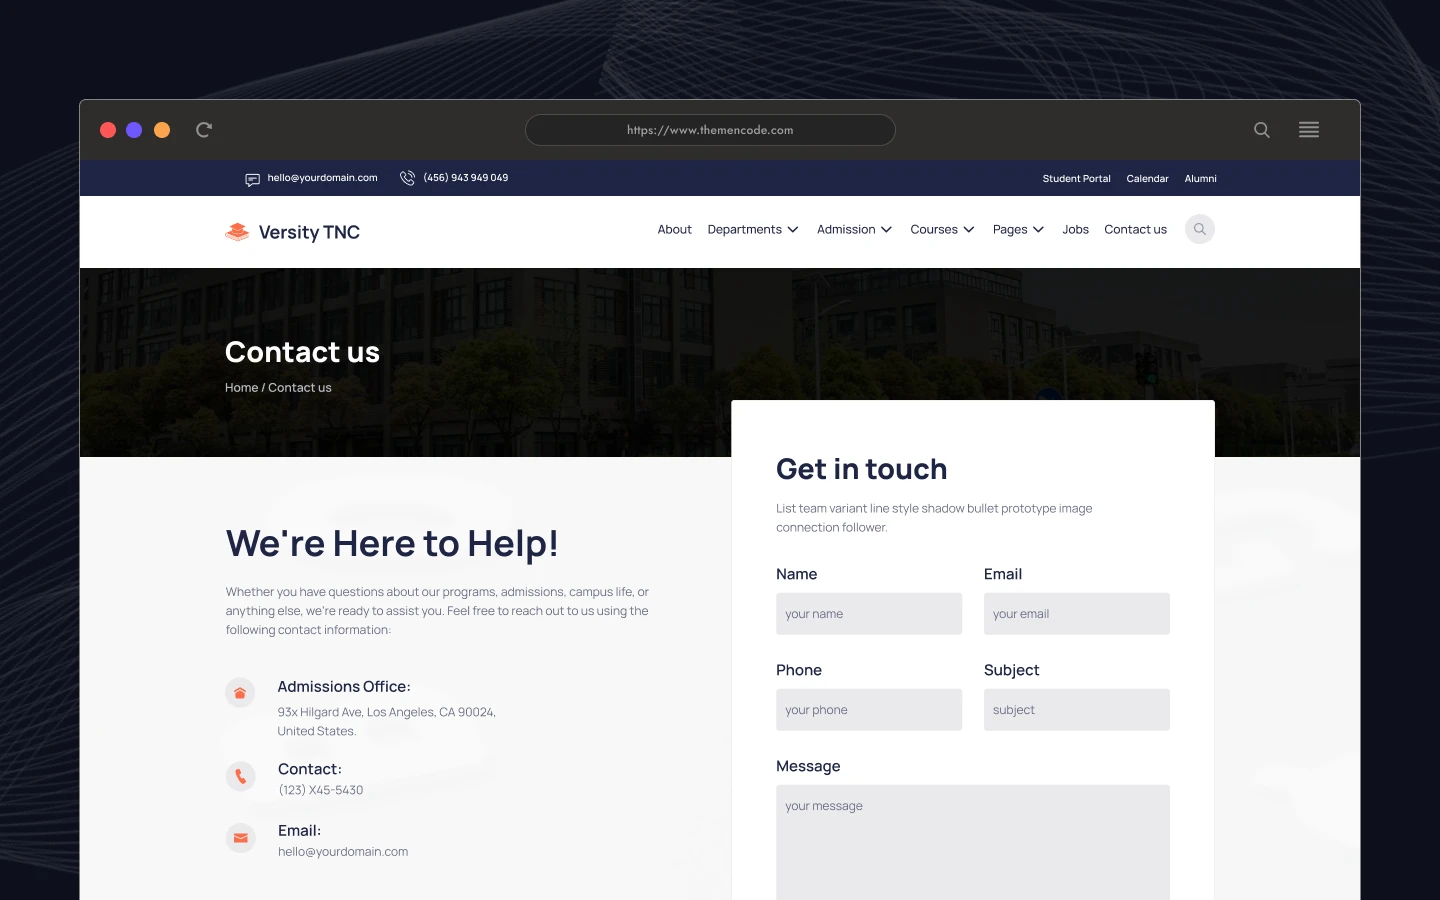This screenshot has height=900, width=1440.
Task: Expand the Departments dropdown menu
Action: click(x=752, y=230)
